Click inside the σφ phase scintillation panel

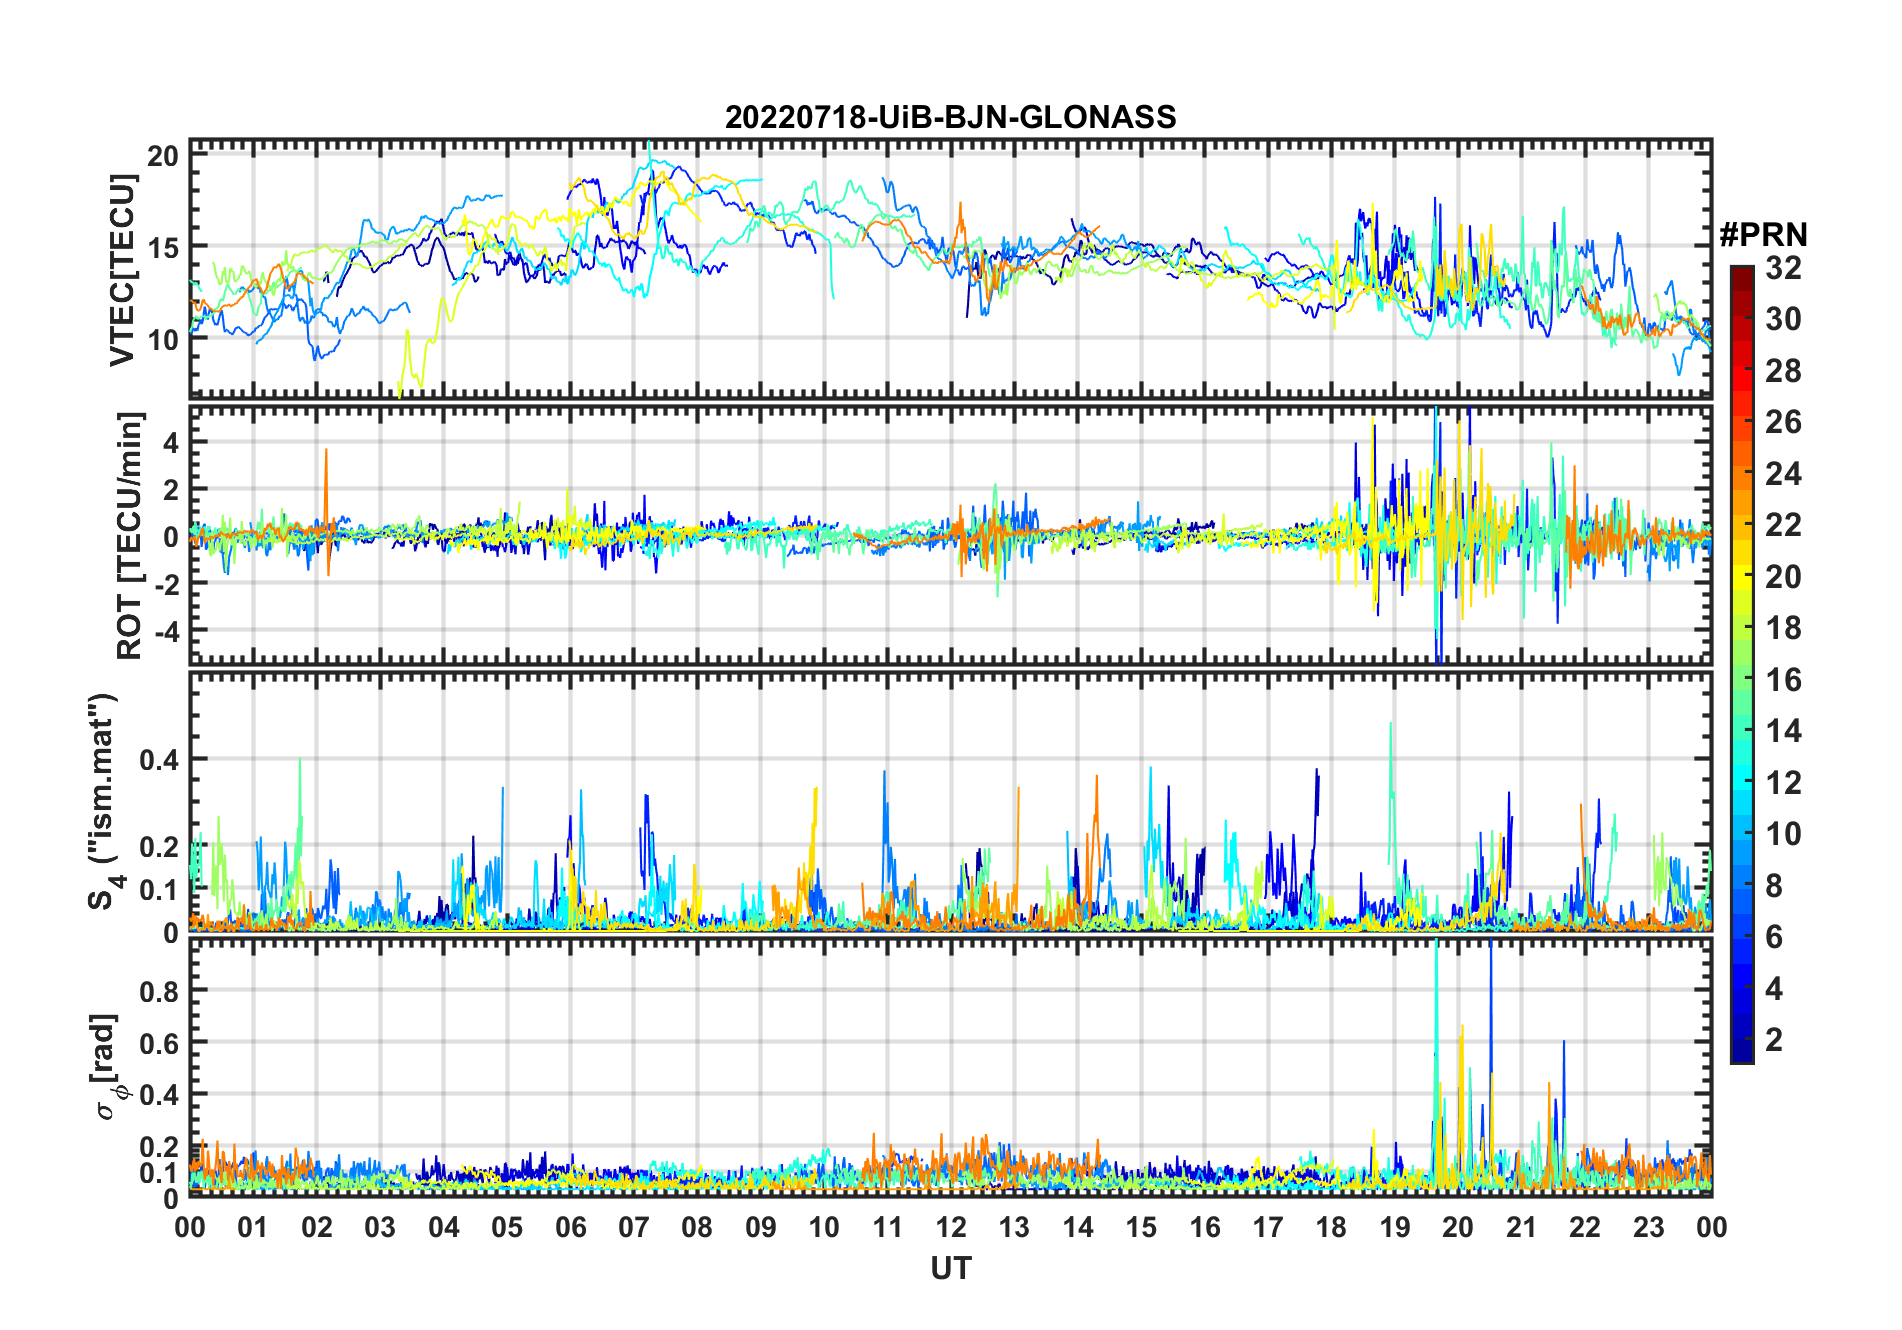(950, 1067)
